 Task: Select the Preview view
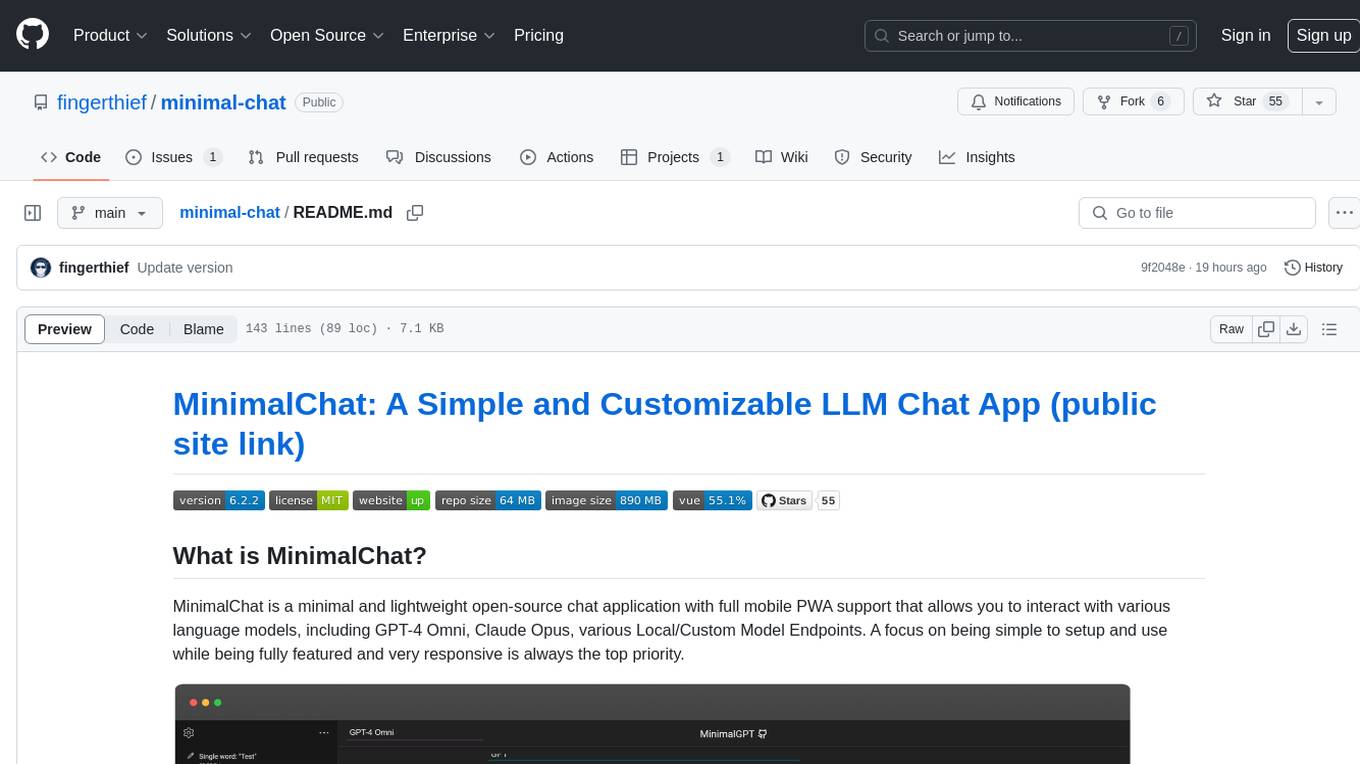[x=65, y=329]
